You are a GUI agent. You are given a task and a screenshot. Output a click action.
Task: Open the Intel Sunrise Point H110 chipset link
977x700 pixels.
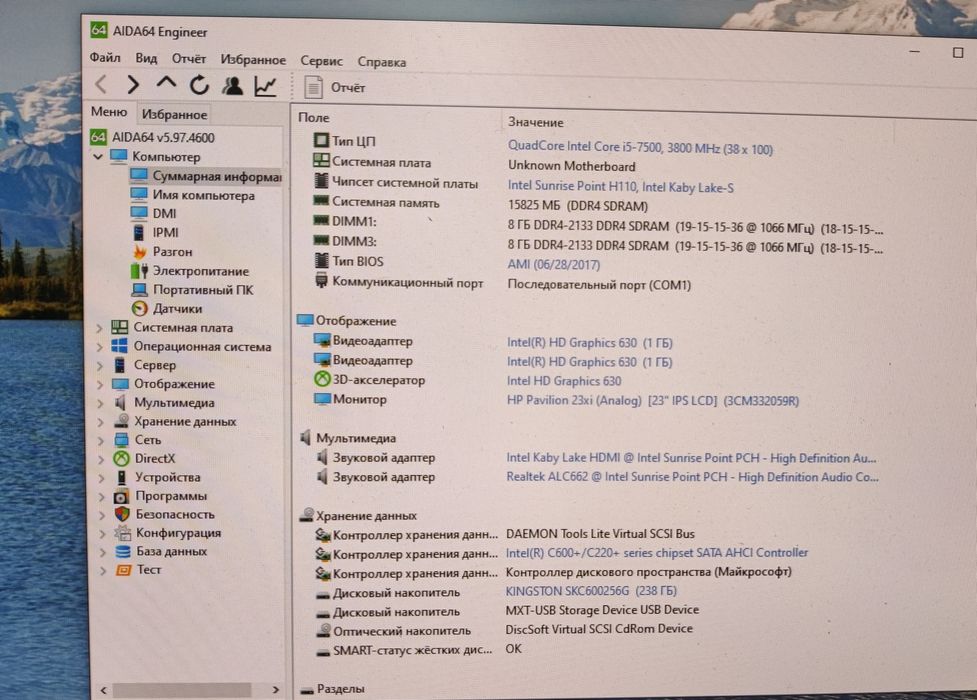coord(620,186)
